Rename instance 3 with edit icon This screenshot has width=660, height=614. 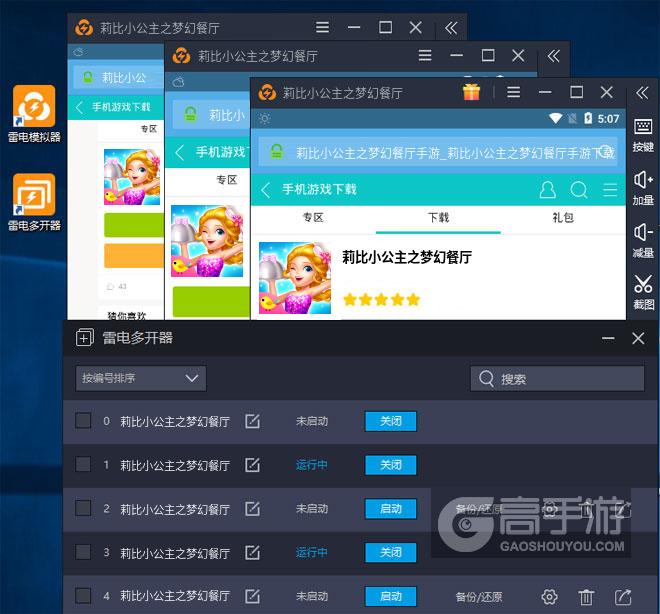click(252, 552)
